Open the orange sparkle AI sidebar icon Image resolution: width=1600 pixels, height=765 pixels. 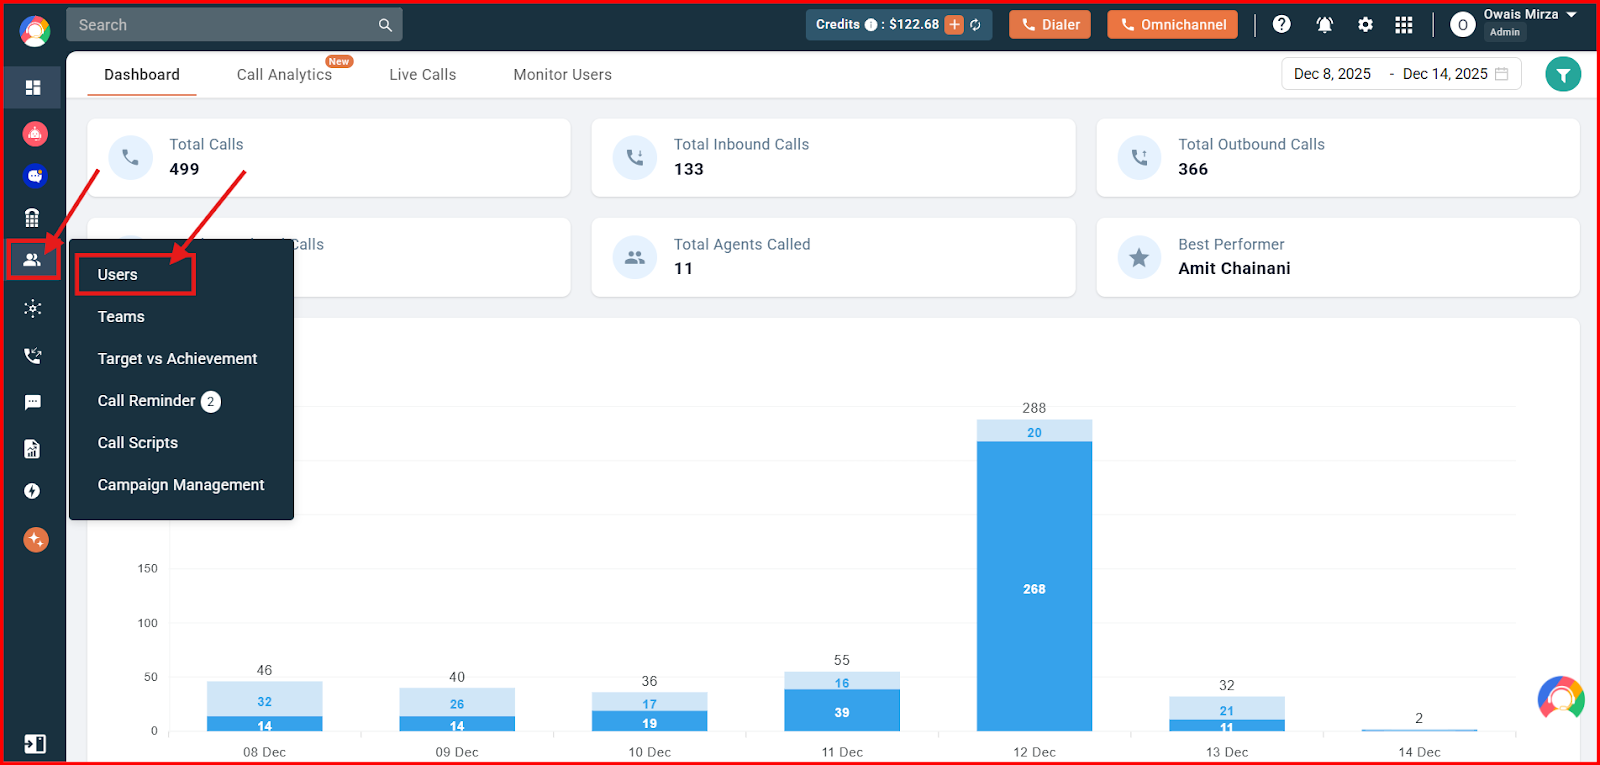[36, 540]
